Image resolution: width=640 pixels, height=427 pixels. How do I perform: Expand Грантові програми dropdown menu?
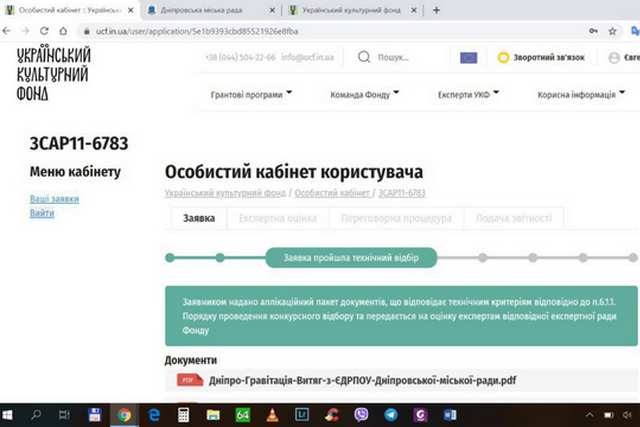click(x=251, y=94)
